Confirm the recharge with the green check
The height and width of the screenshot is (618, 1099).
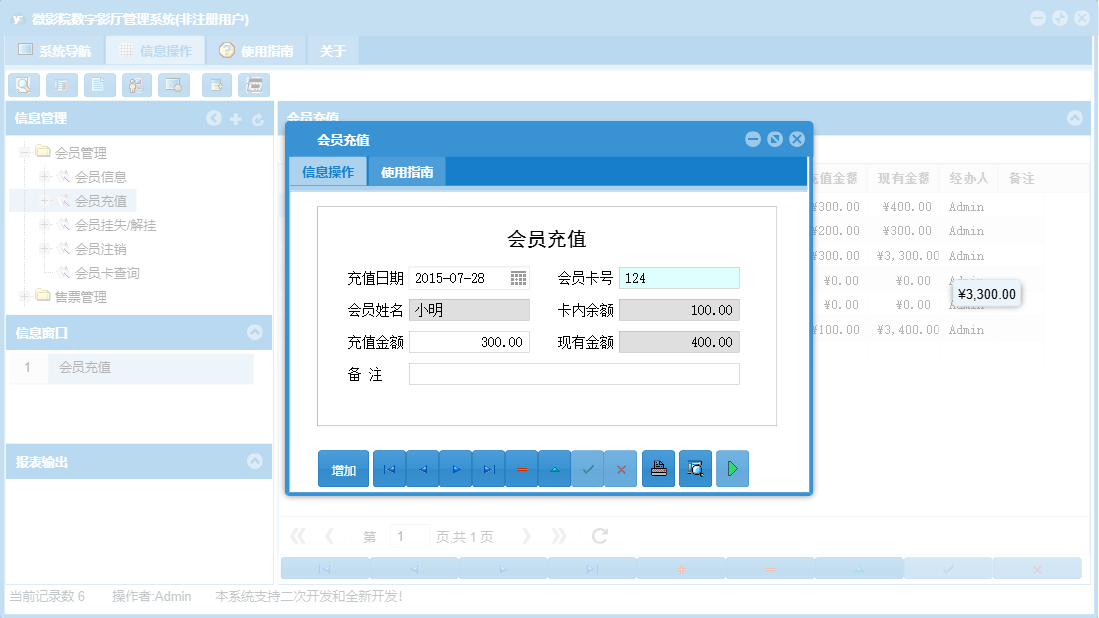click(x=588, y=468)
